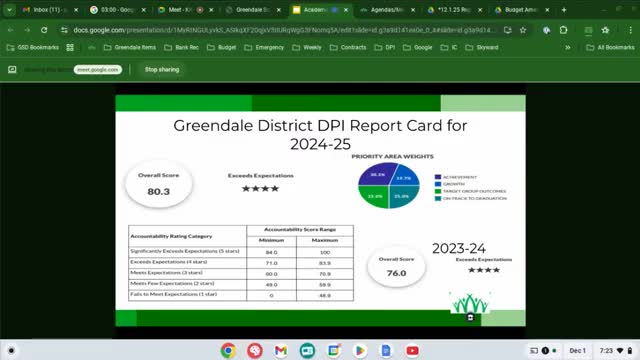Screen dimensions: 640x360
Task: Bookmark this page with star icon
Action: tap(523, 30)
